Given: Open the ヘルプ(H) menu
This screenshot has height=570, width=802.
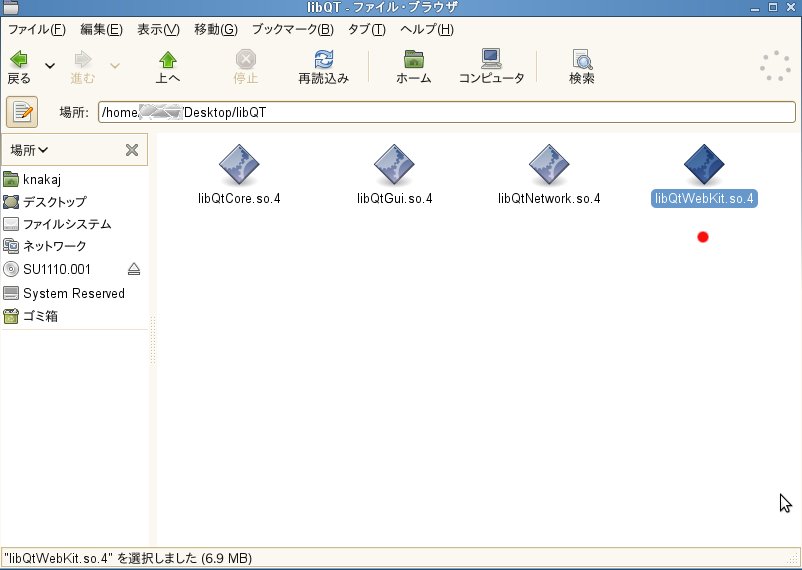Looking at the screenshot, I should click(427, 30).
